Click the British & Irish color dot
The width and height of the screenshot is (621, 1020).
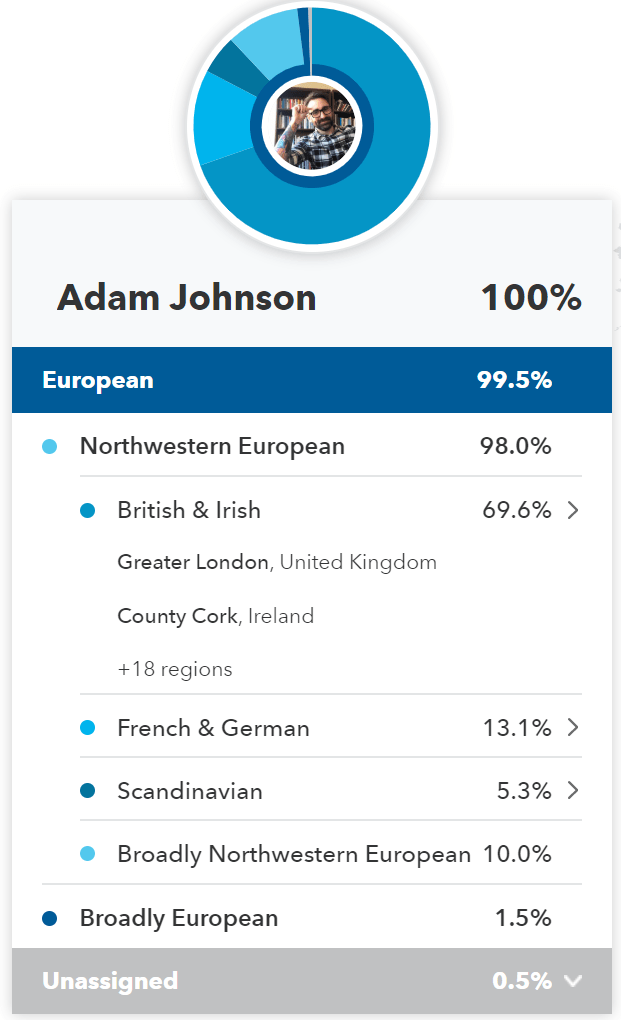point(87,510)
